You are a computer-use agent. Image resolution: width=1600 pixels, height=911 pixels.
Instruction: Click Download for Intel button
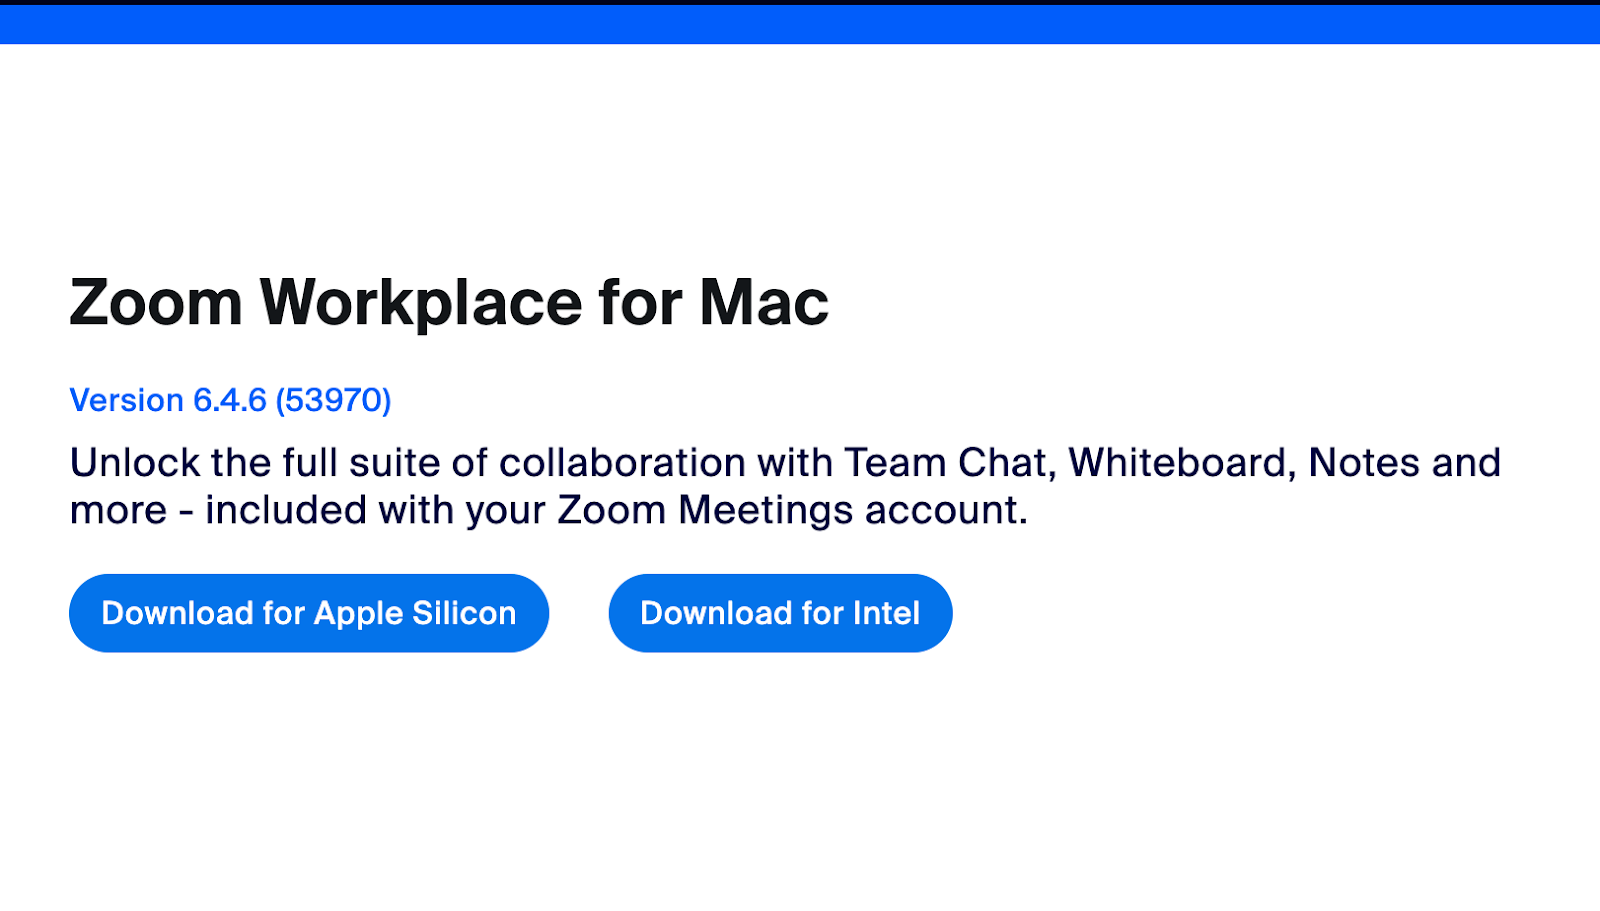[780, 613]
